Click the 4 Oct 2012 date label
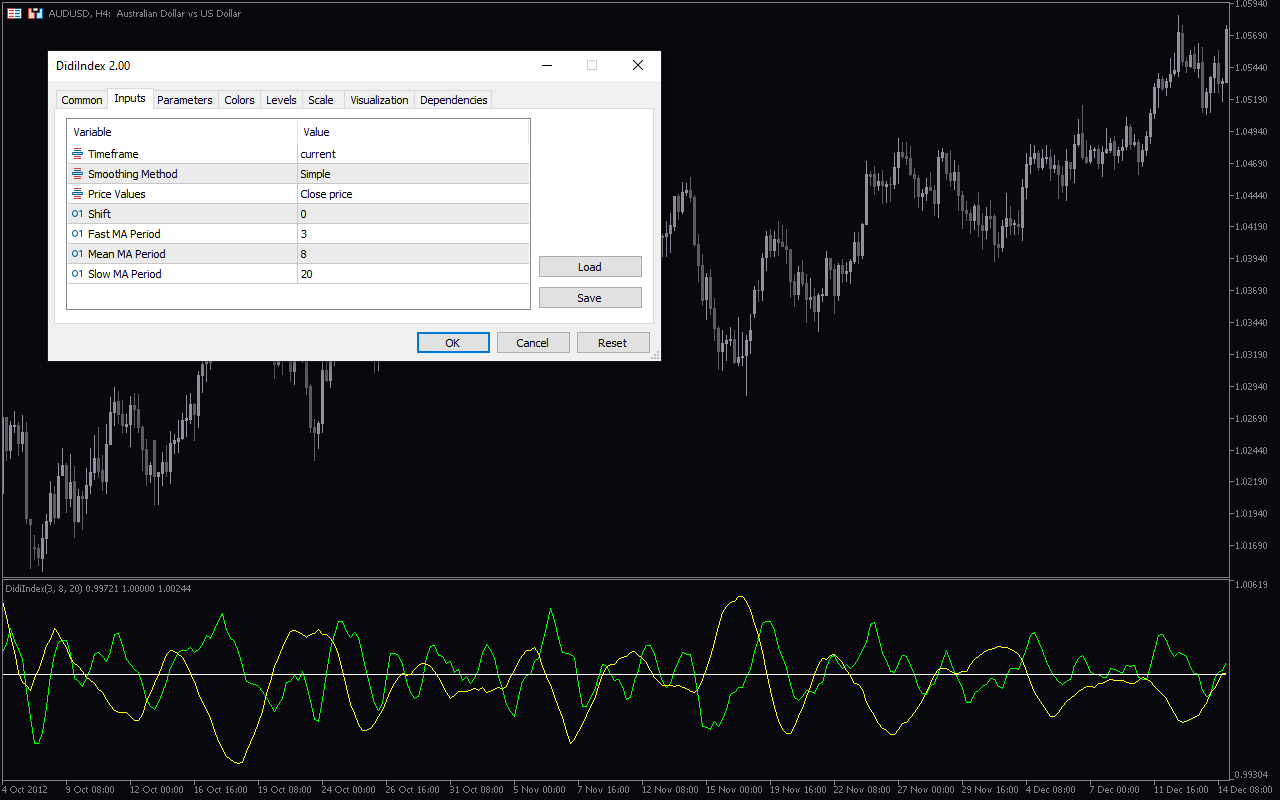 tap(26, 790)
